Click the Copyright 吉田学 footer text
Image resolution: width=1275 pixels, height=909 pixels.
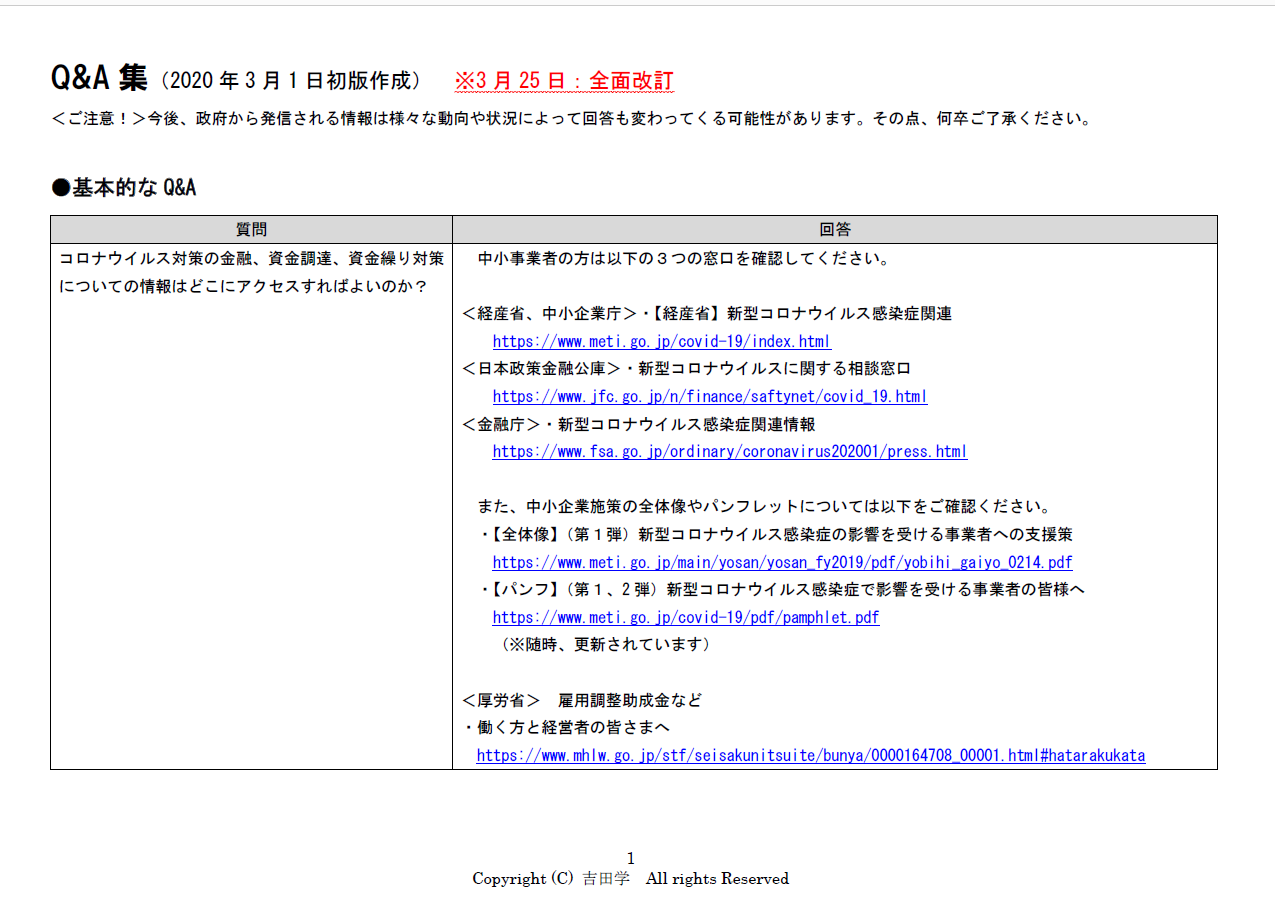630,879
